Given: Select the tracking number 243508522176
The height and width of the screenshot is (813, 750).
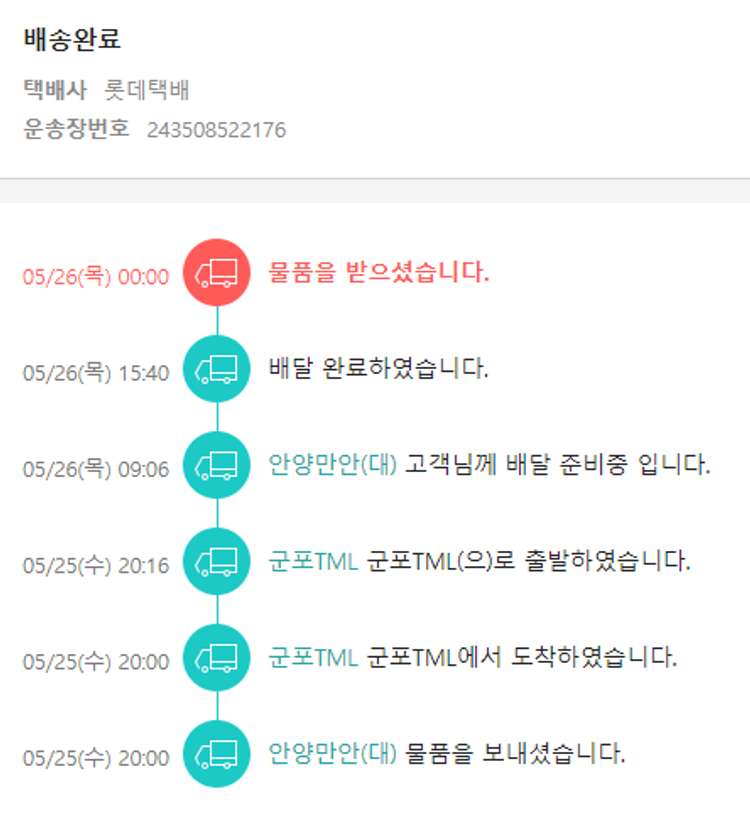Looking at the screenshot, I should (x=216, y=130).
